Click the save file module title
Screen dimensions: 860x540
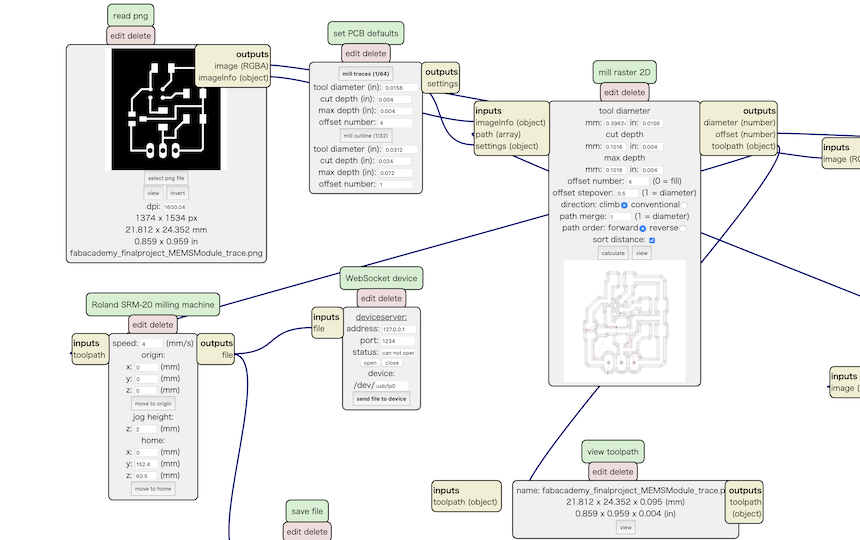[x=307, y=511]
